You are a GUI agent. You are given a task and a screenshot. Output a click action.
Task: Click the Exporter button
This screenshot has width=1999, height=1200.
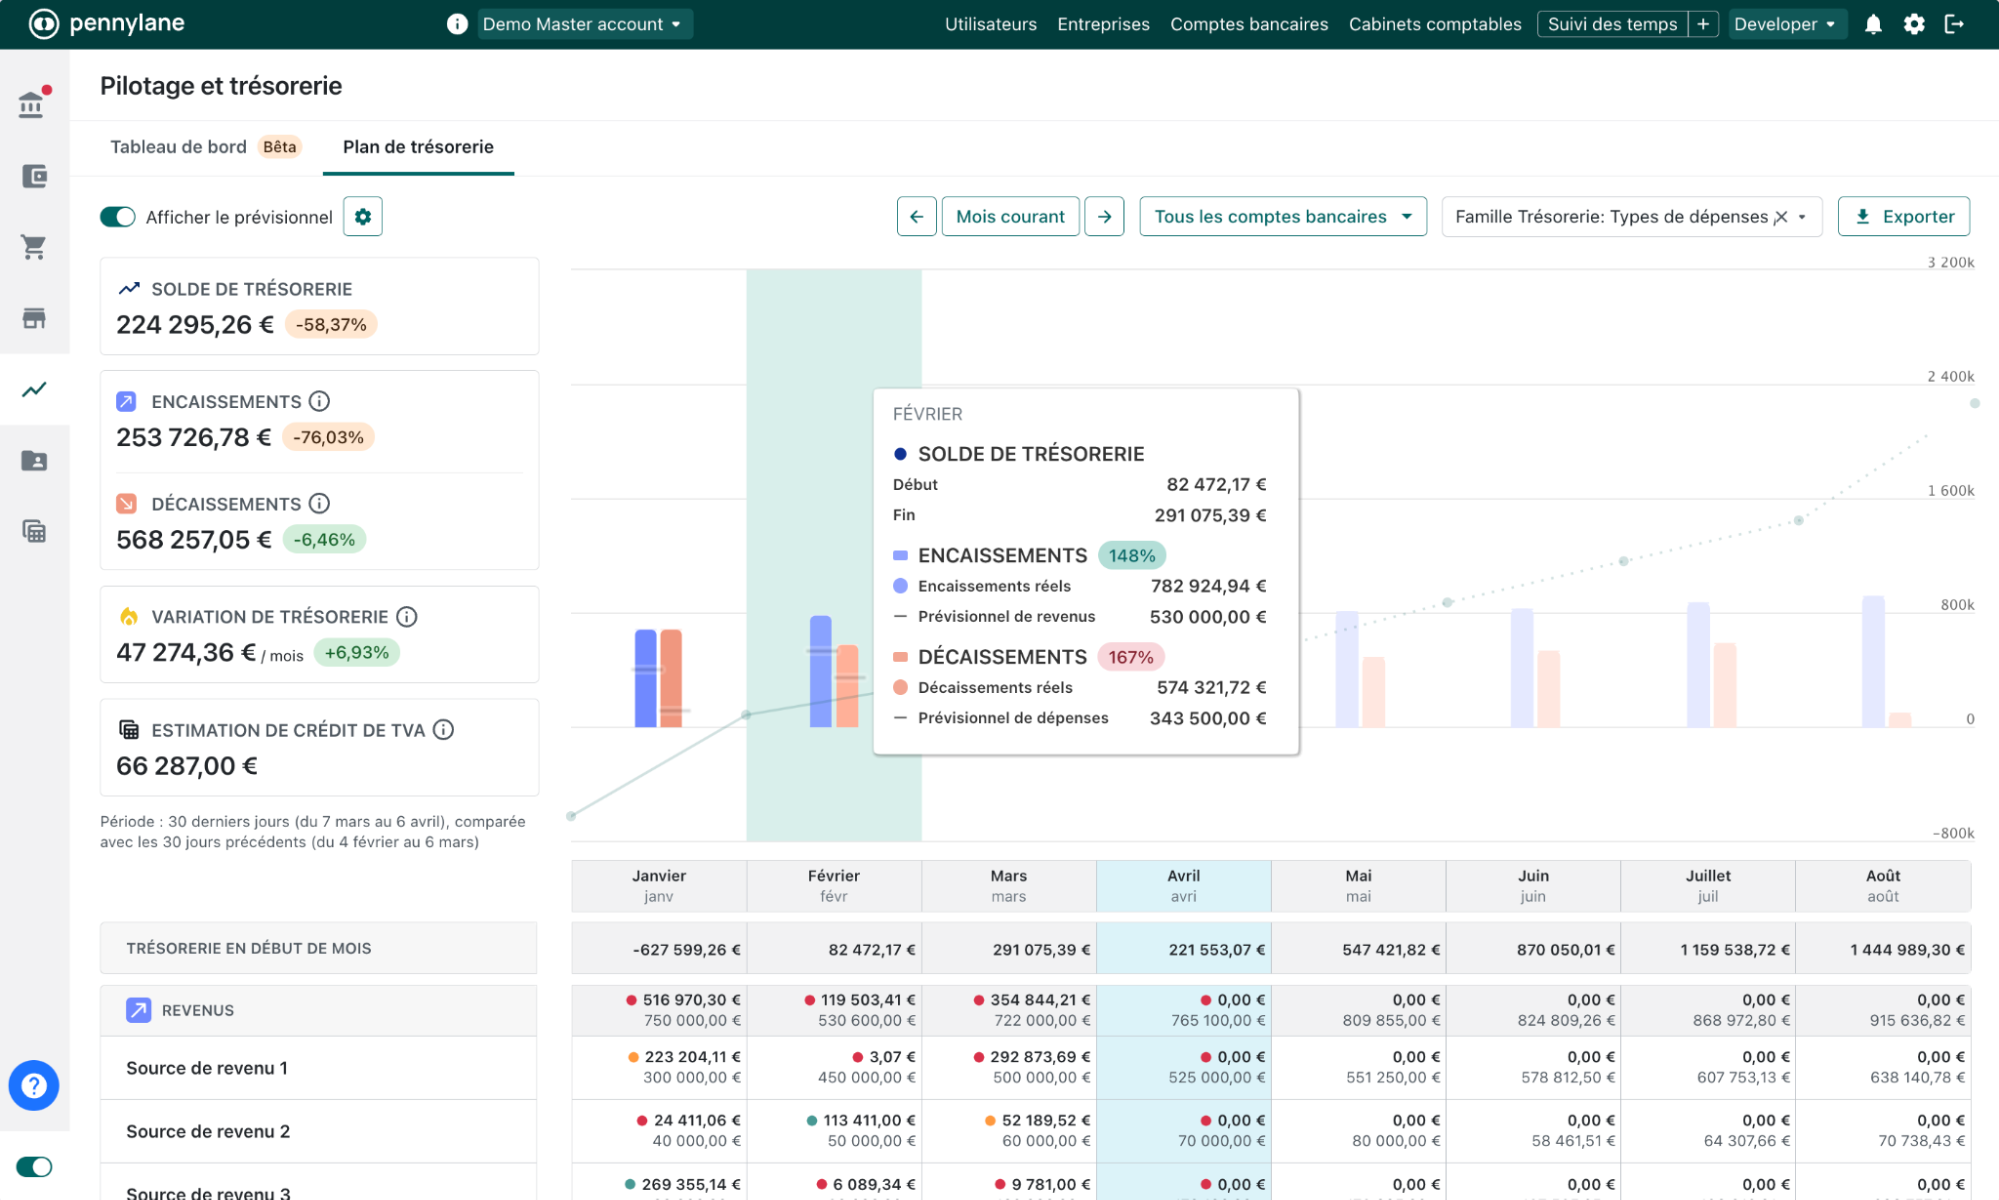coord(1903,217)
